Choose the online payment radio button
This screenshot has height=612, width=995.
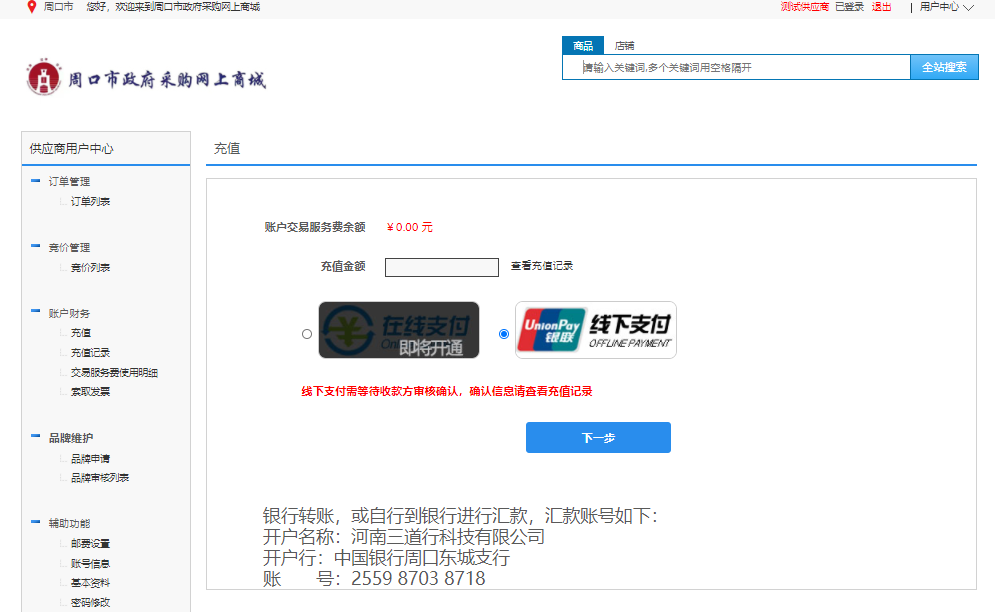307,334
